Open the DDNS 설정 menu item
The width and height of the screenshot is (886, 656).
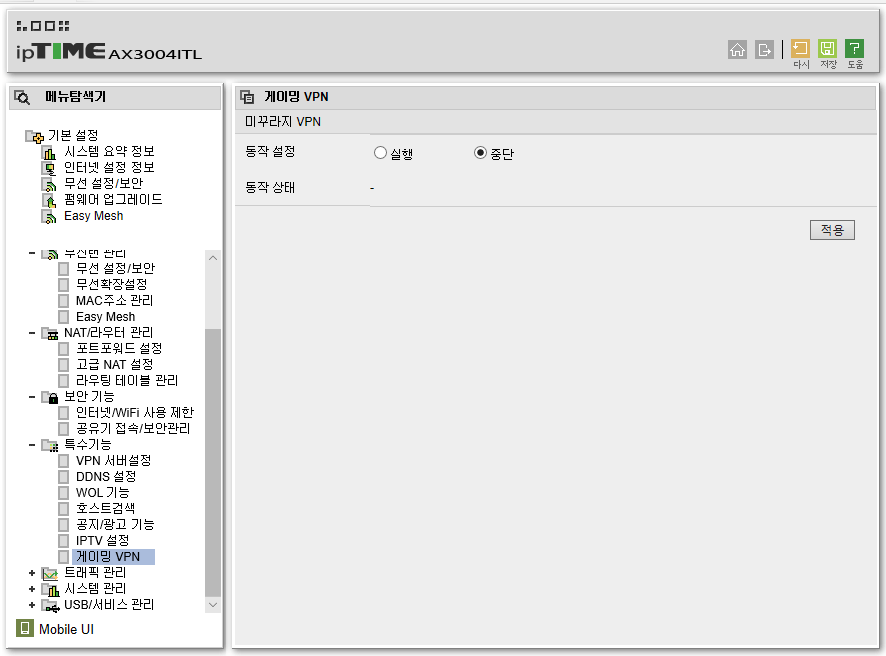click(105, 477)
